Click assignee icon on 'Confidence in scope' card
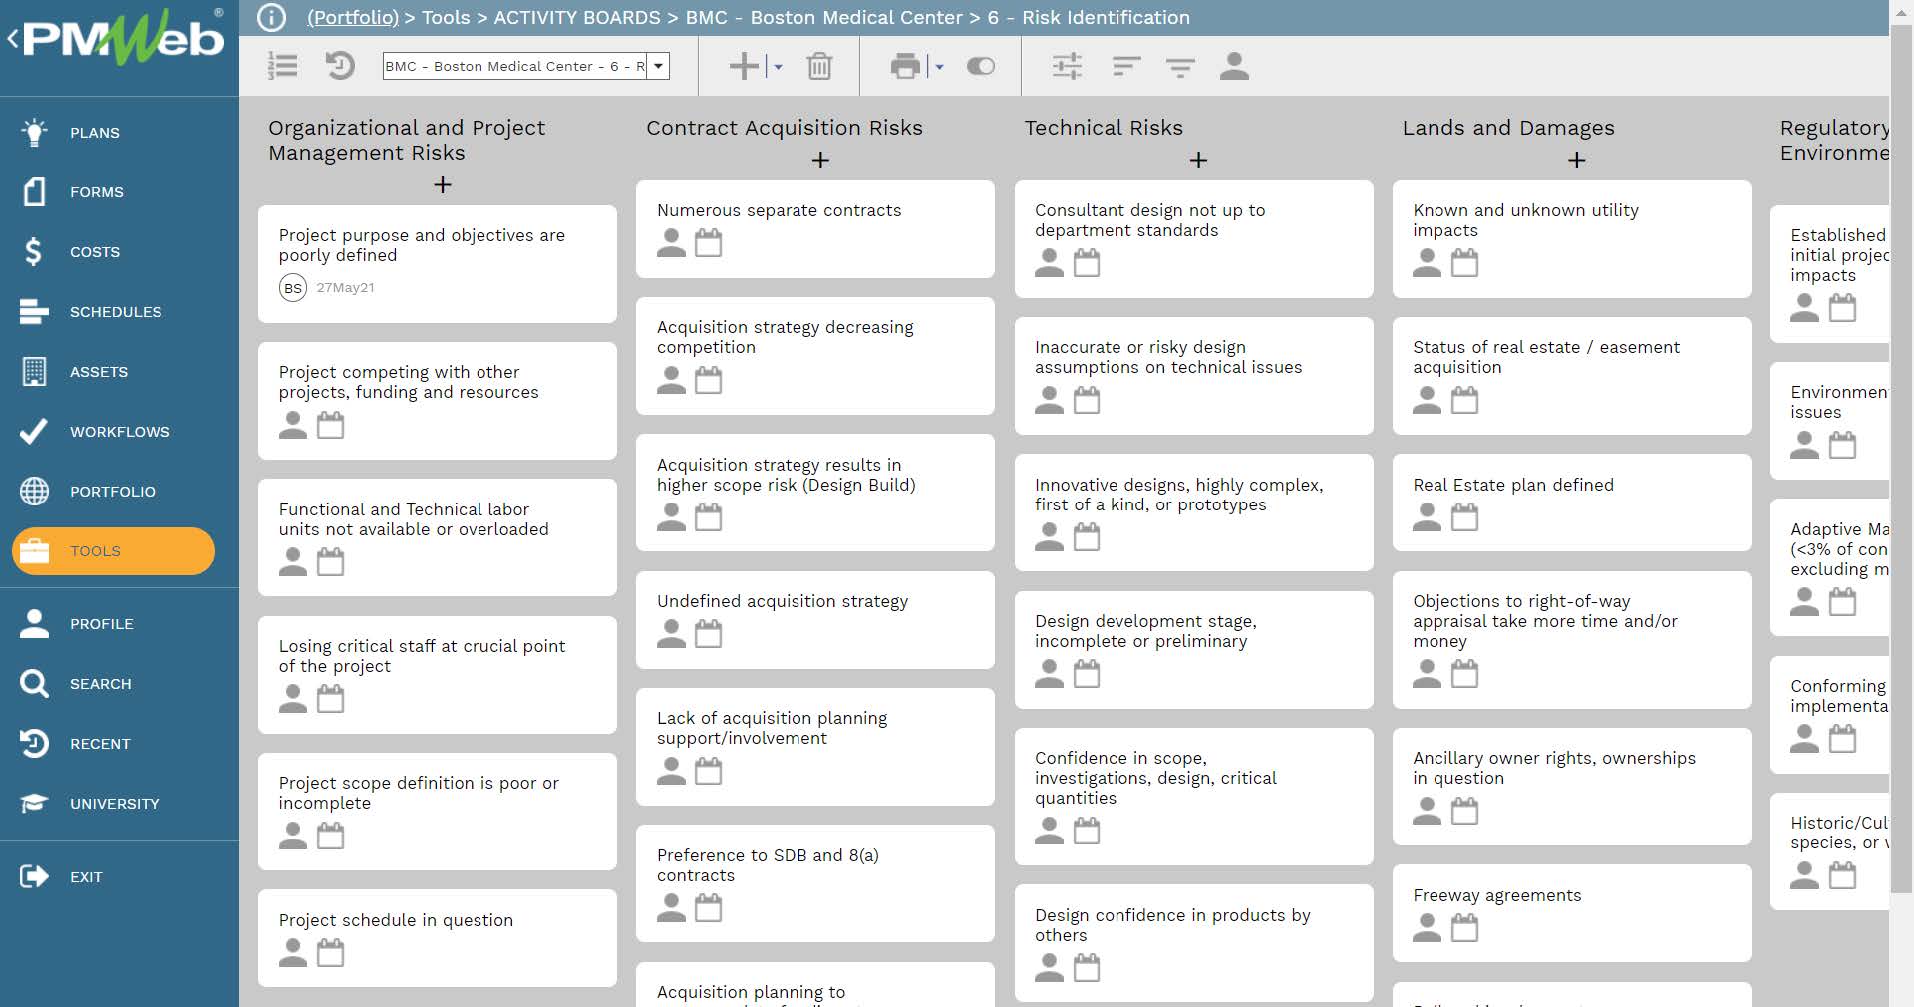This screenshot has width=1914, height=1007. click(x=1049, y=831)
